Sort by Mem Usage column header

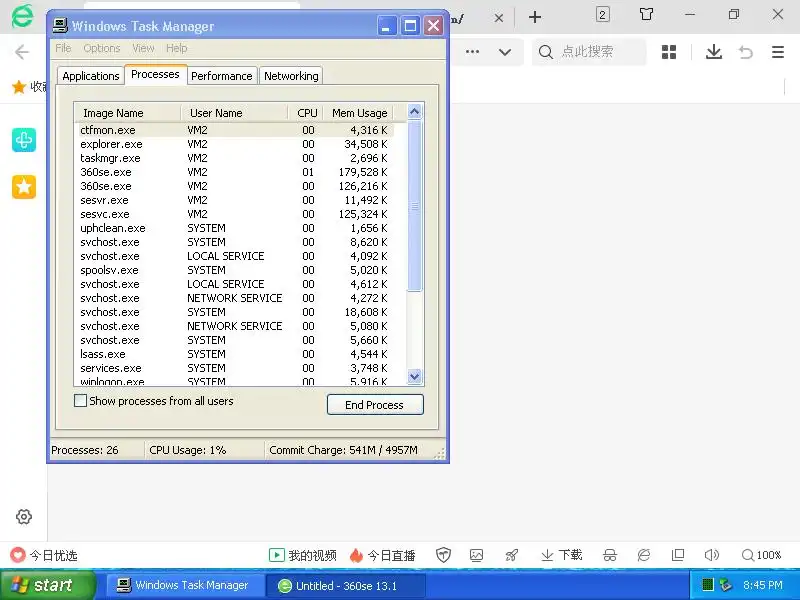click(x=359, y=113)
